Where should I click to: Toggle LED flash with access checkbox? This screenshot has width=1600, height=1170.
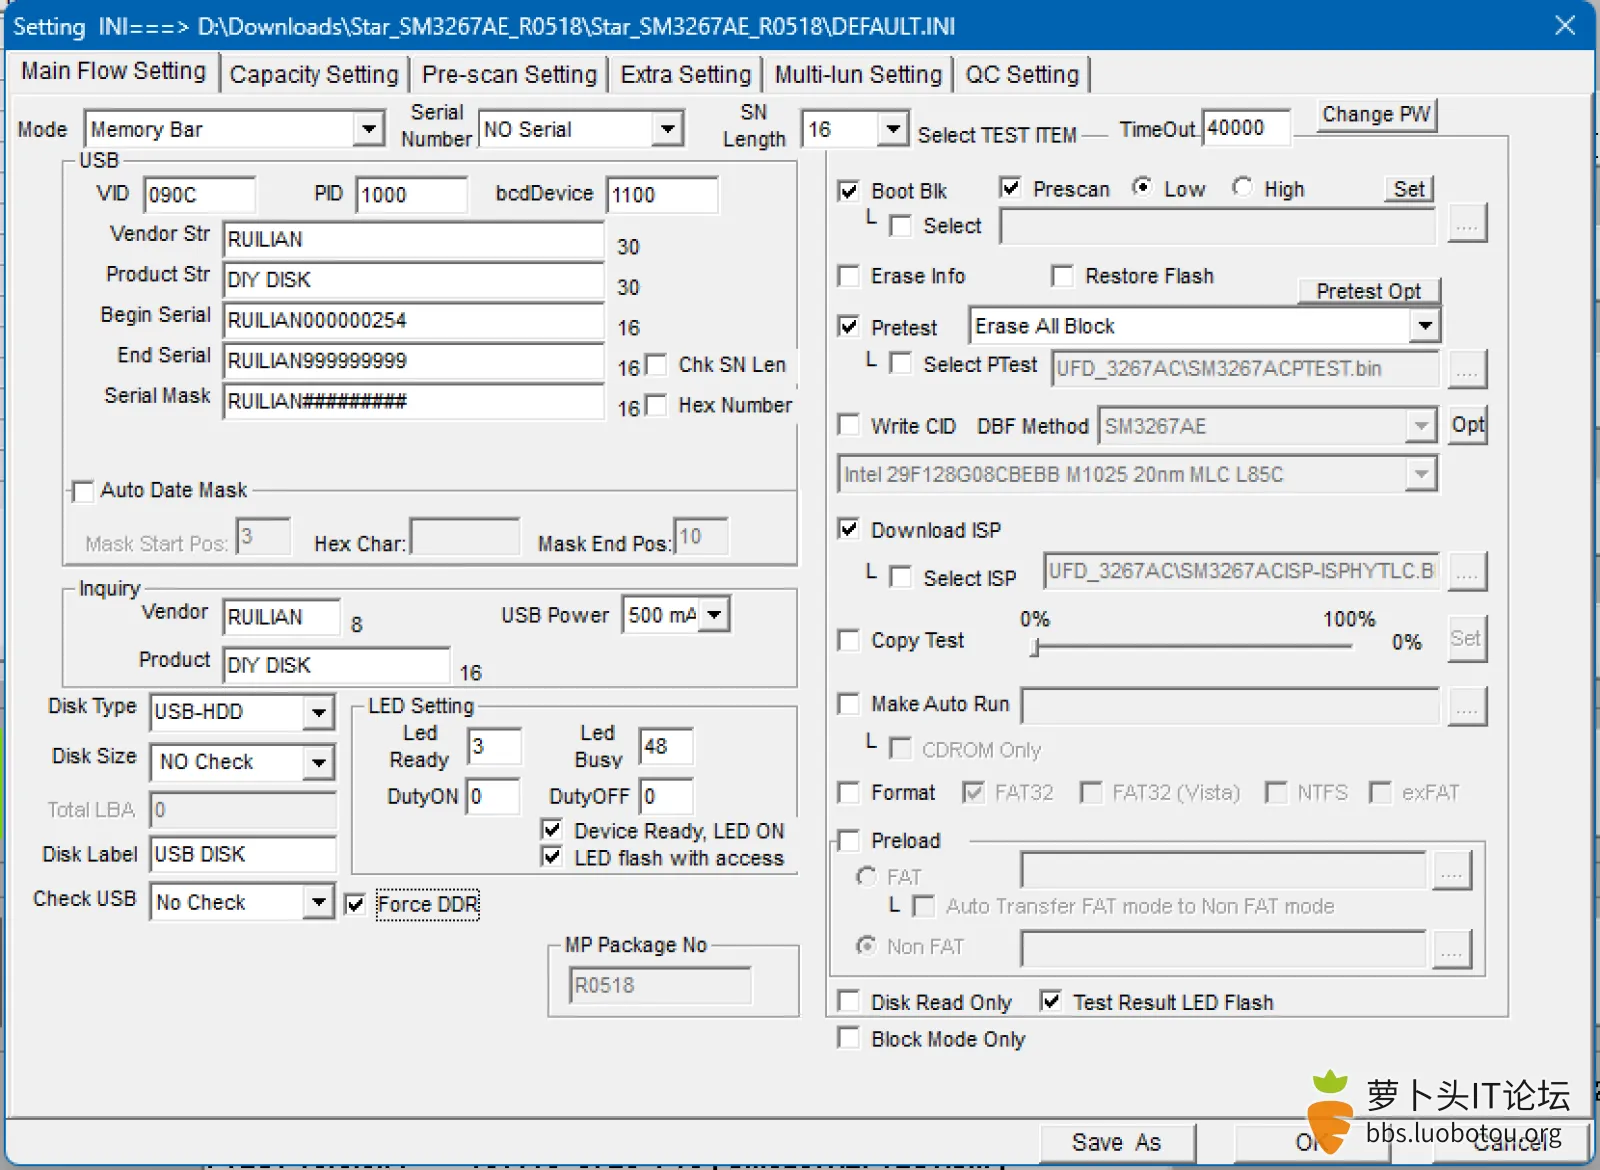coord(551,856)
